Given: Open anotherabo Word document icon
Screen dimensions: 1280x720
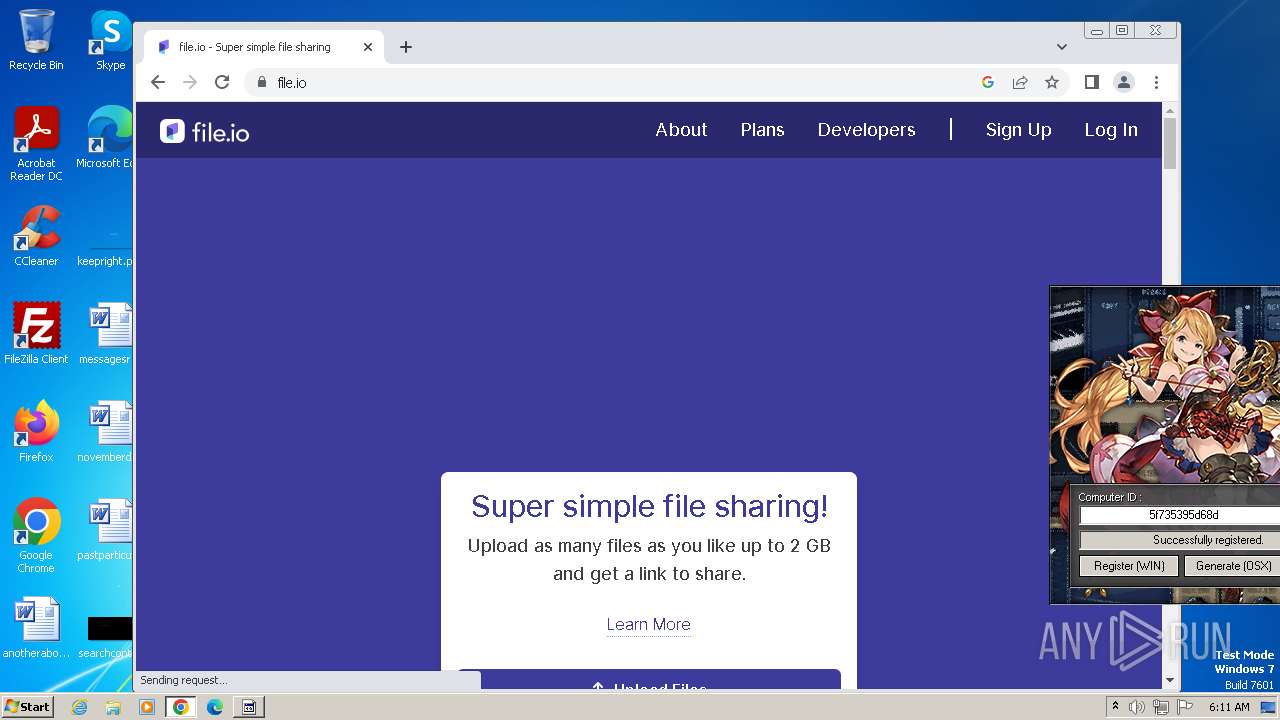Looking at the screenshot, I should [x=36, y=628].
